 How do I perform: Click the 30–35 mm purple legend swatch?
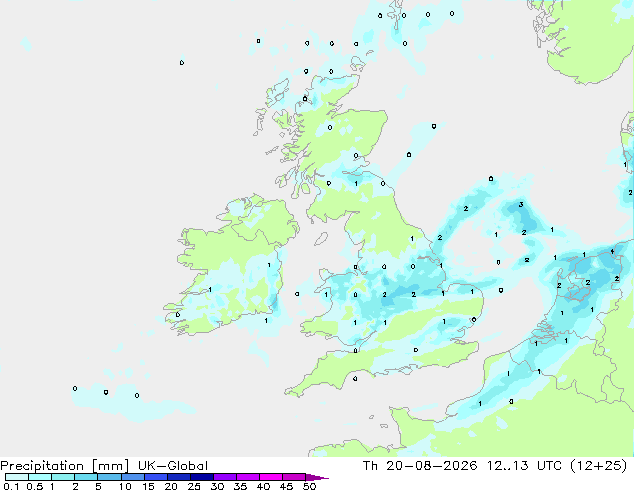coord(224,477)
